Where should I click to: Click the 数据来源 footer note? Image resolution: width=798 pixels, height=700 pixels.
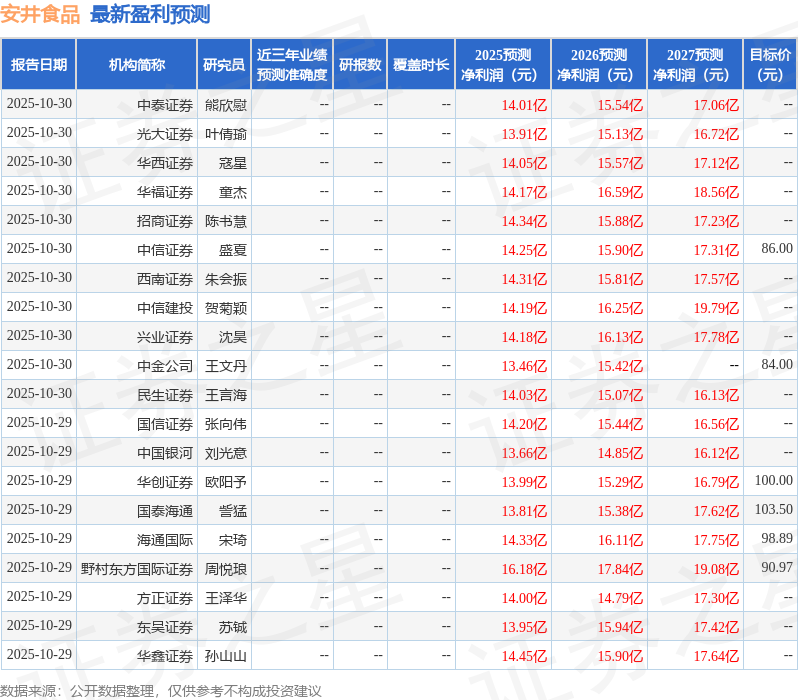click(161, 691)
